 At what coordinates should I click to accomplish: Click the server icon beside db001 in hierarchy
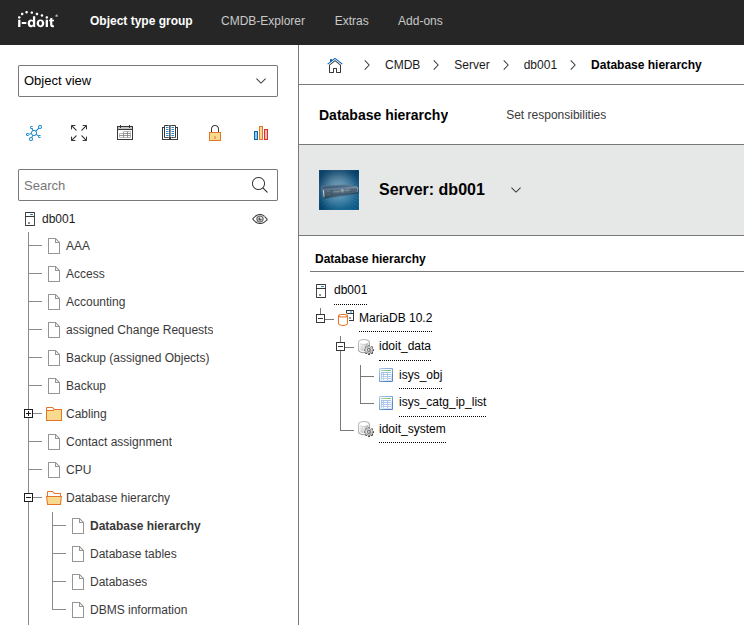click(321, 290)
